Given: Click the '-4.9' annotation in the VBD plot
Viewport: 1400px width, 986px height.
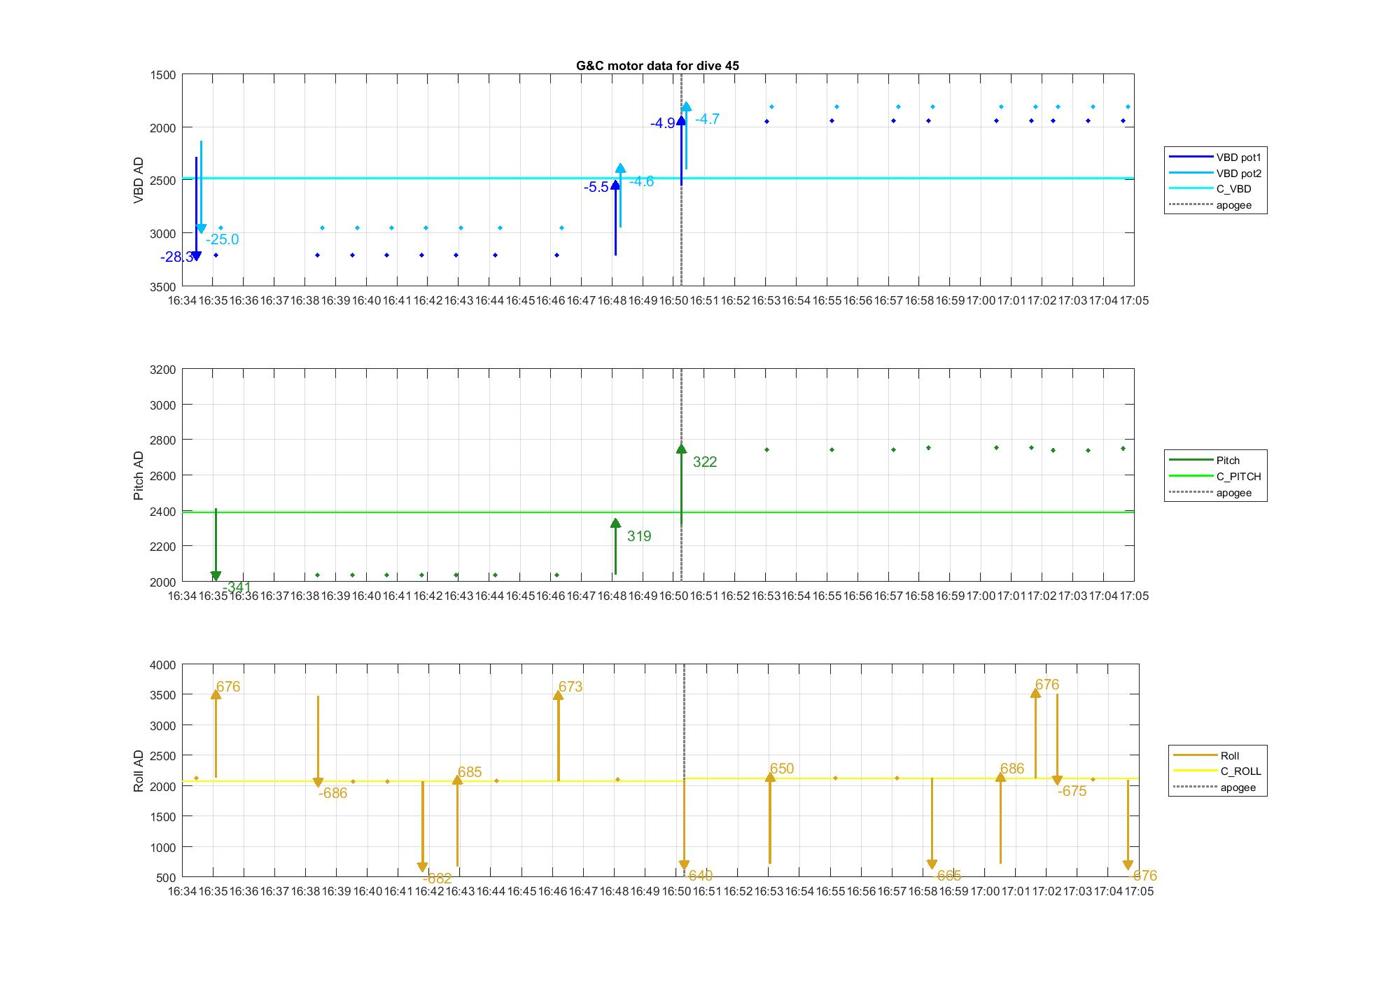Looking at the screenshot, I should (x=662, y=123).
